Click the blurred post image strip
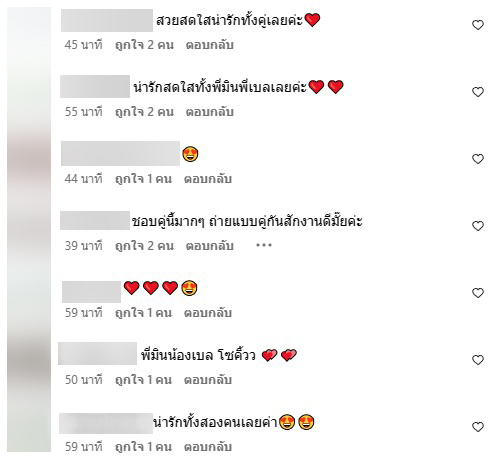This screenshot has width=495, height=467. tap(29, 229)
